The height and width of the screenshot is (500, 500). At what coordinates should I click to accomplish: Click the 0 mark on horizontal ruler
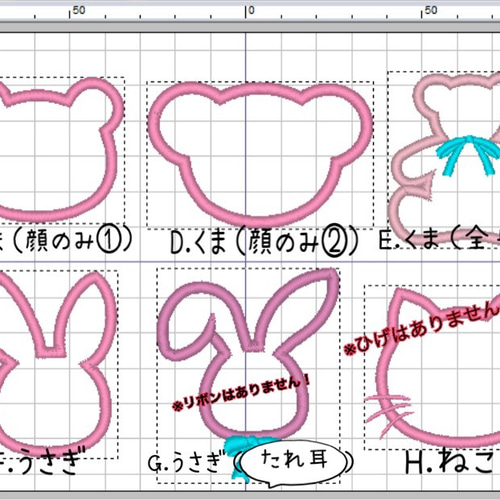(251, 10)
